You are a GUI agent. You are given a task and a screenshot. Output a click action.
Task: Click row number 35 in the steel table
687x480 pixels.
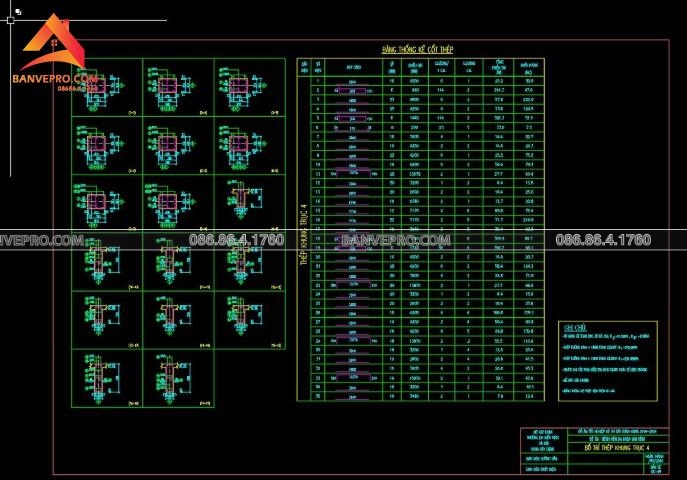click(318, 396)
